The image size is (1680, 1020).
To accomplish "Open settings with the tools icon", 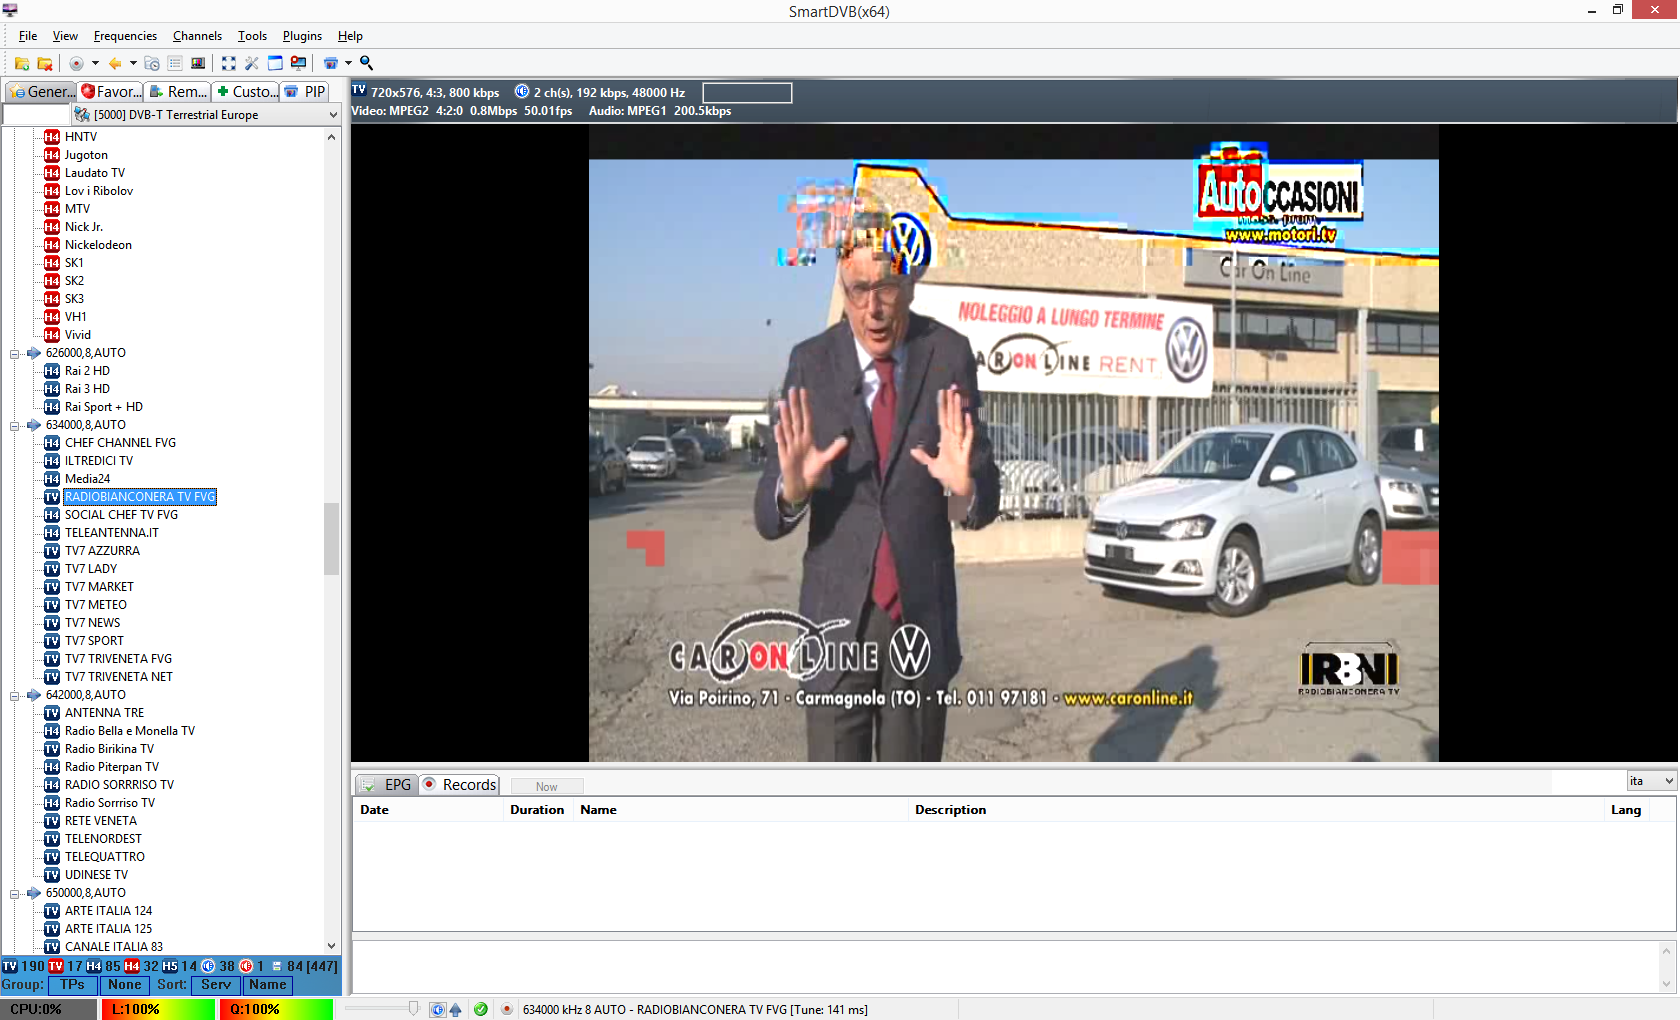I will pyautogui.click(x=252, y=63).
